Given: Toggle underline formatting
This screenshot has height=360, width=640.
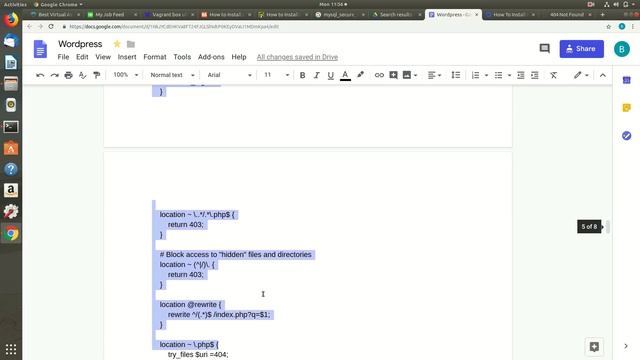Looking at the screenshot, I should tap(331, 75).
